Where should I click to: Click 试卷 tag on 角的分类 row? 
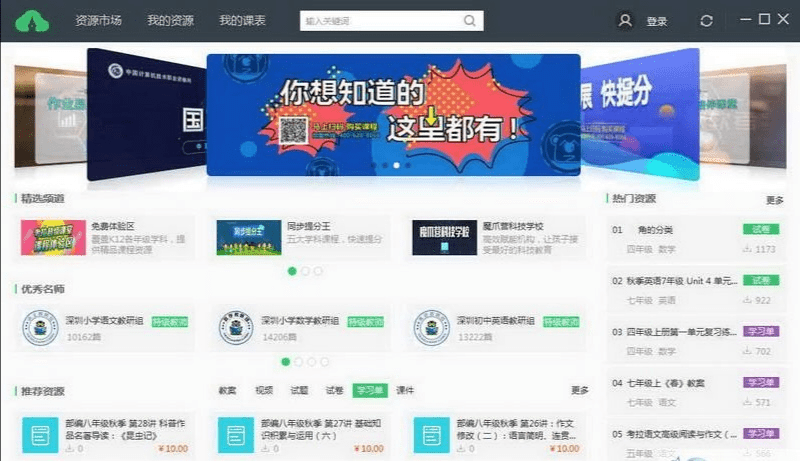(761, 229)
